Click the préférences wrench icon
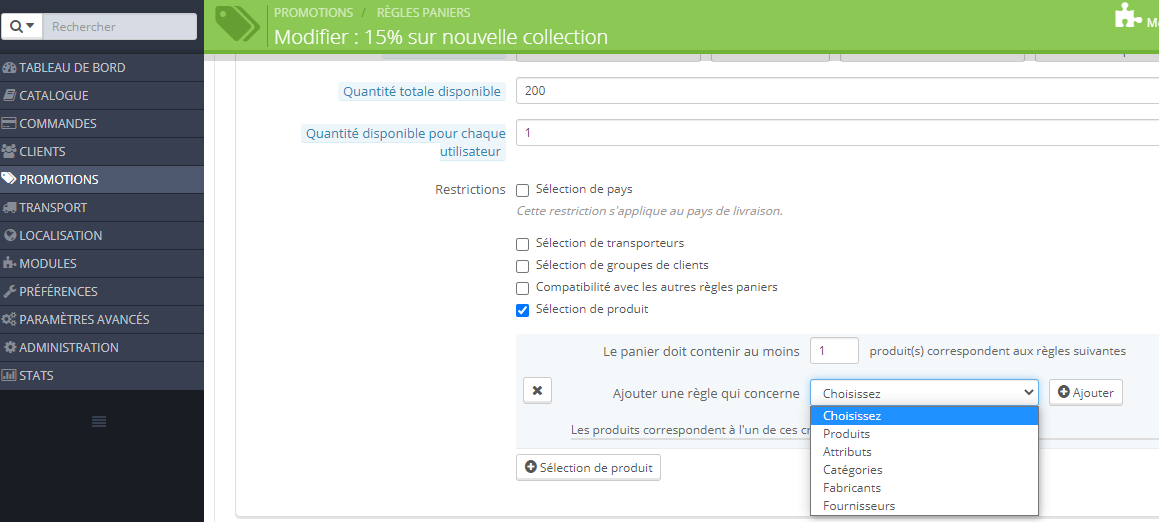1159x522 pixels. (10, 292)
